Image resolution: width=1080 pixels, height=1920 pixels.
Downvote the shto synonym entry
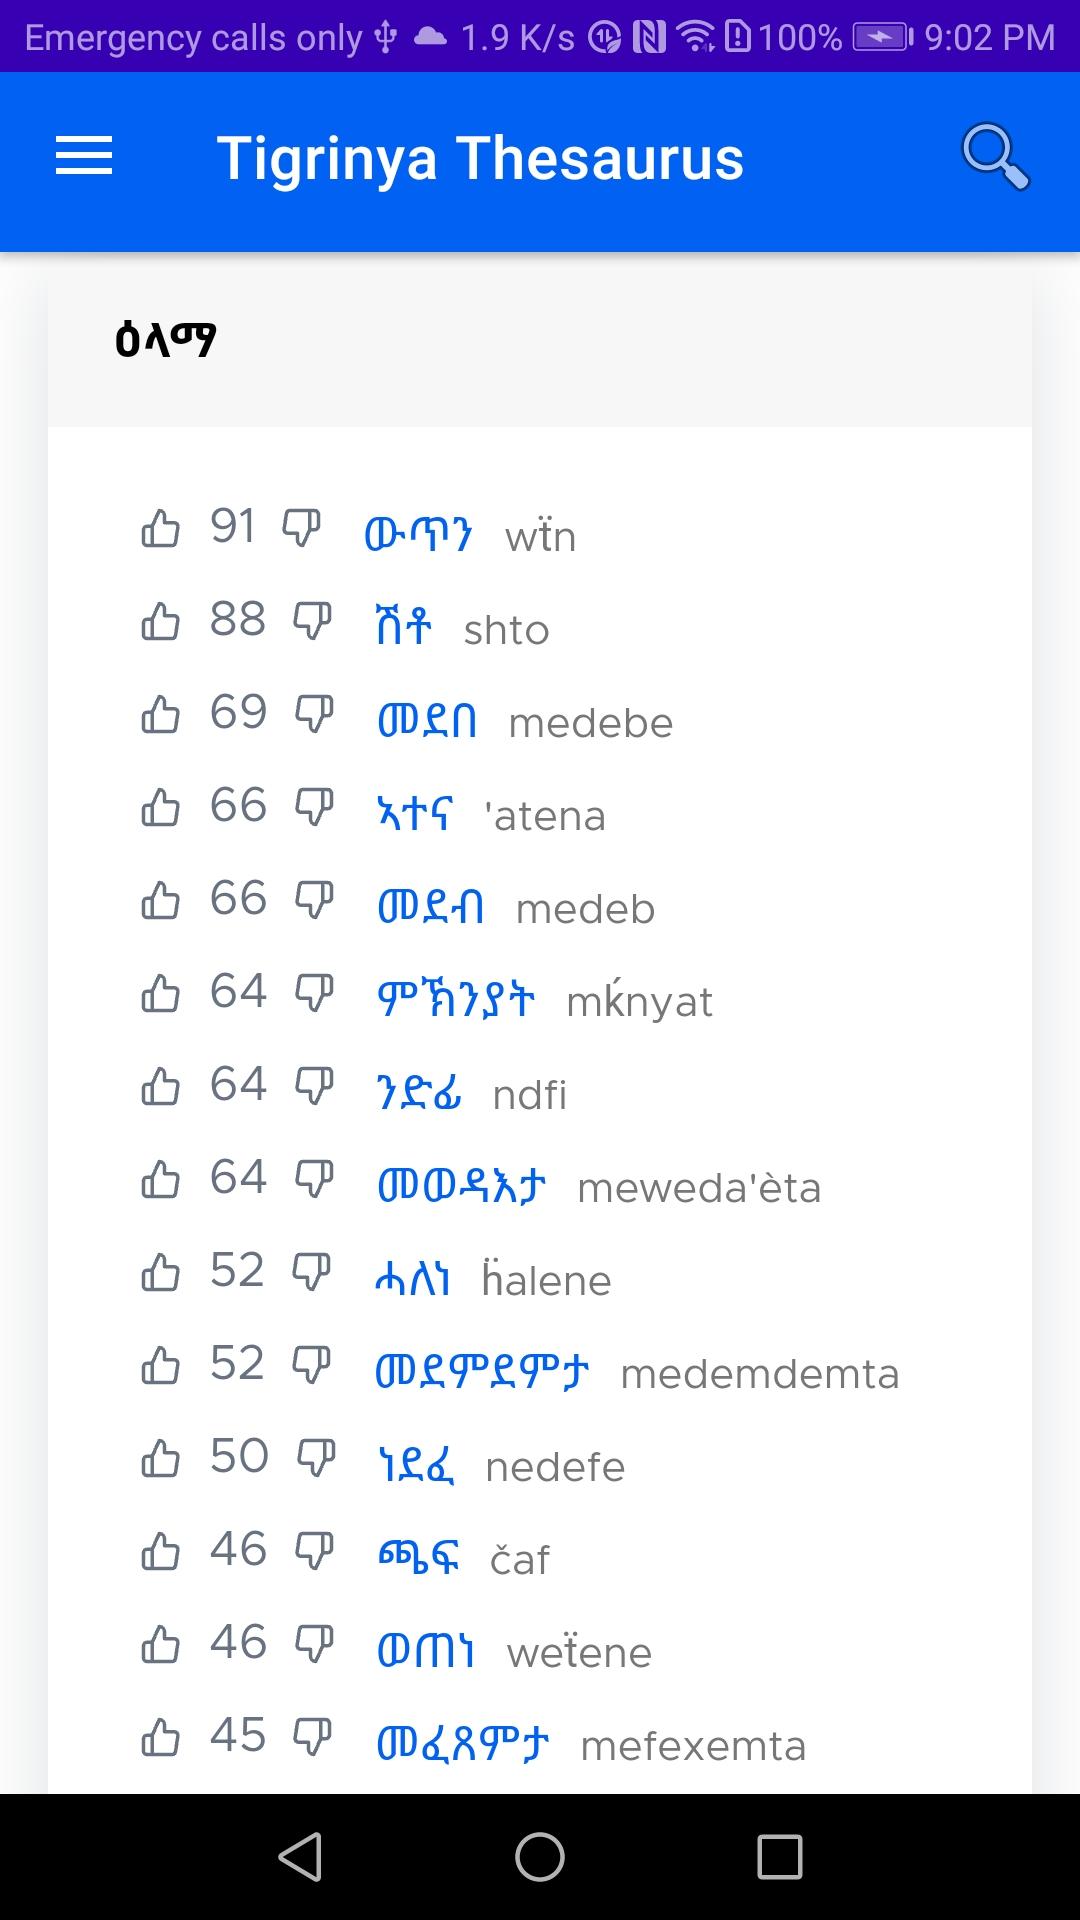click(312, 621)
